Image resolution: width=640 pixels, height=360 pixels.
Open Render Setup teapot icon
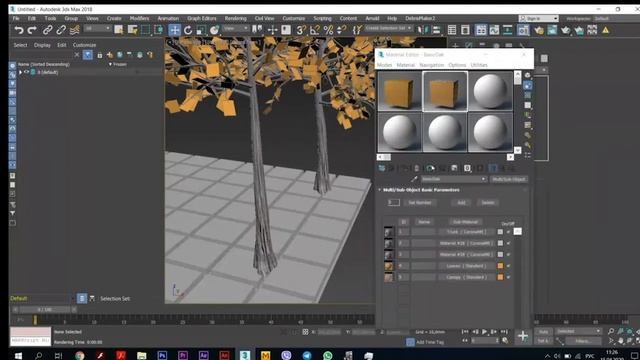click(539, 30)
